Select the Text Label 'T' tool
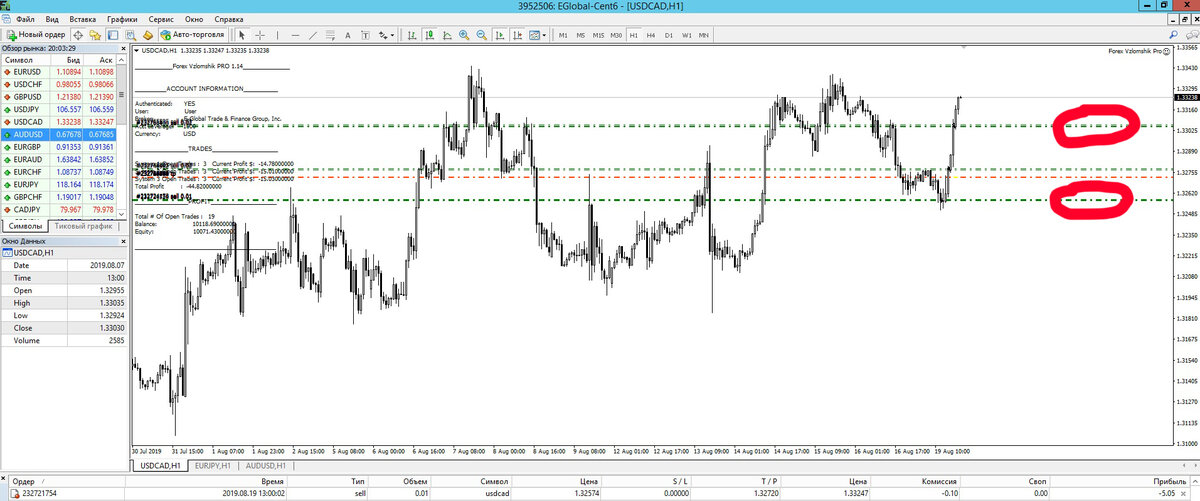The image size is (1200, 501). [x=365, y=35]
